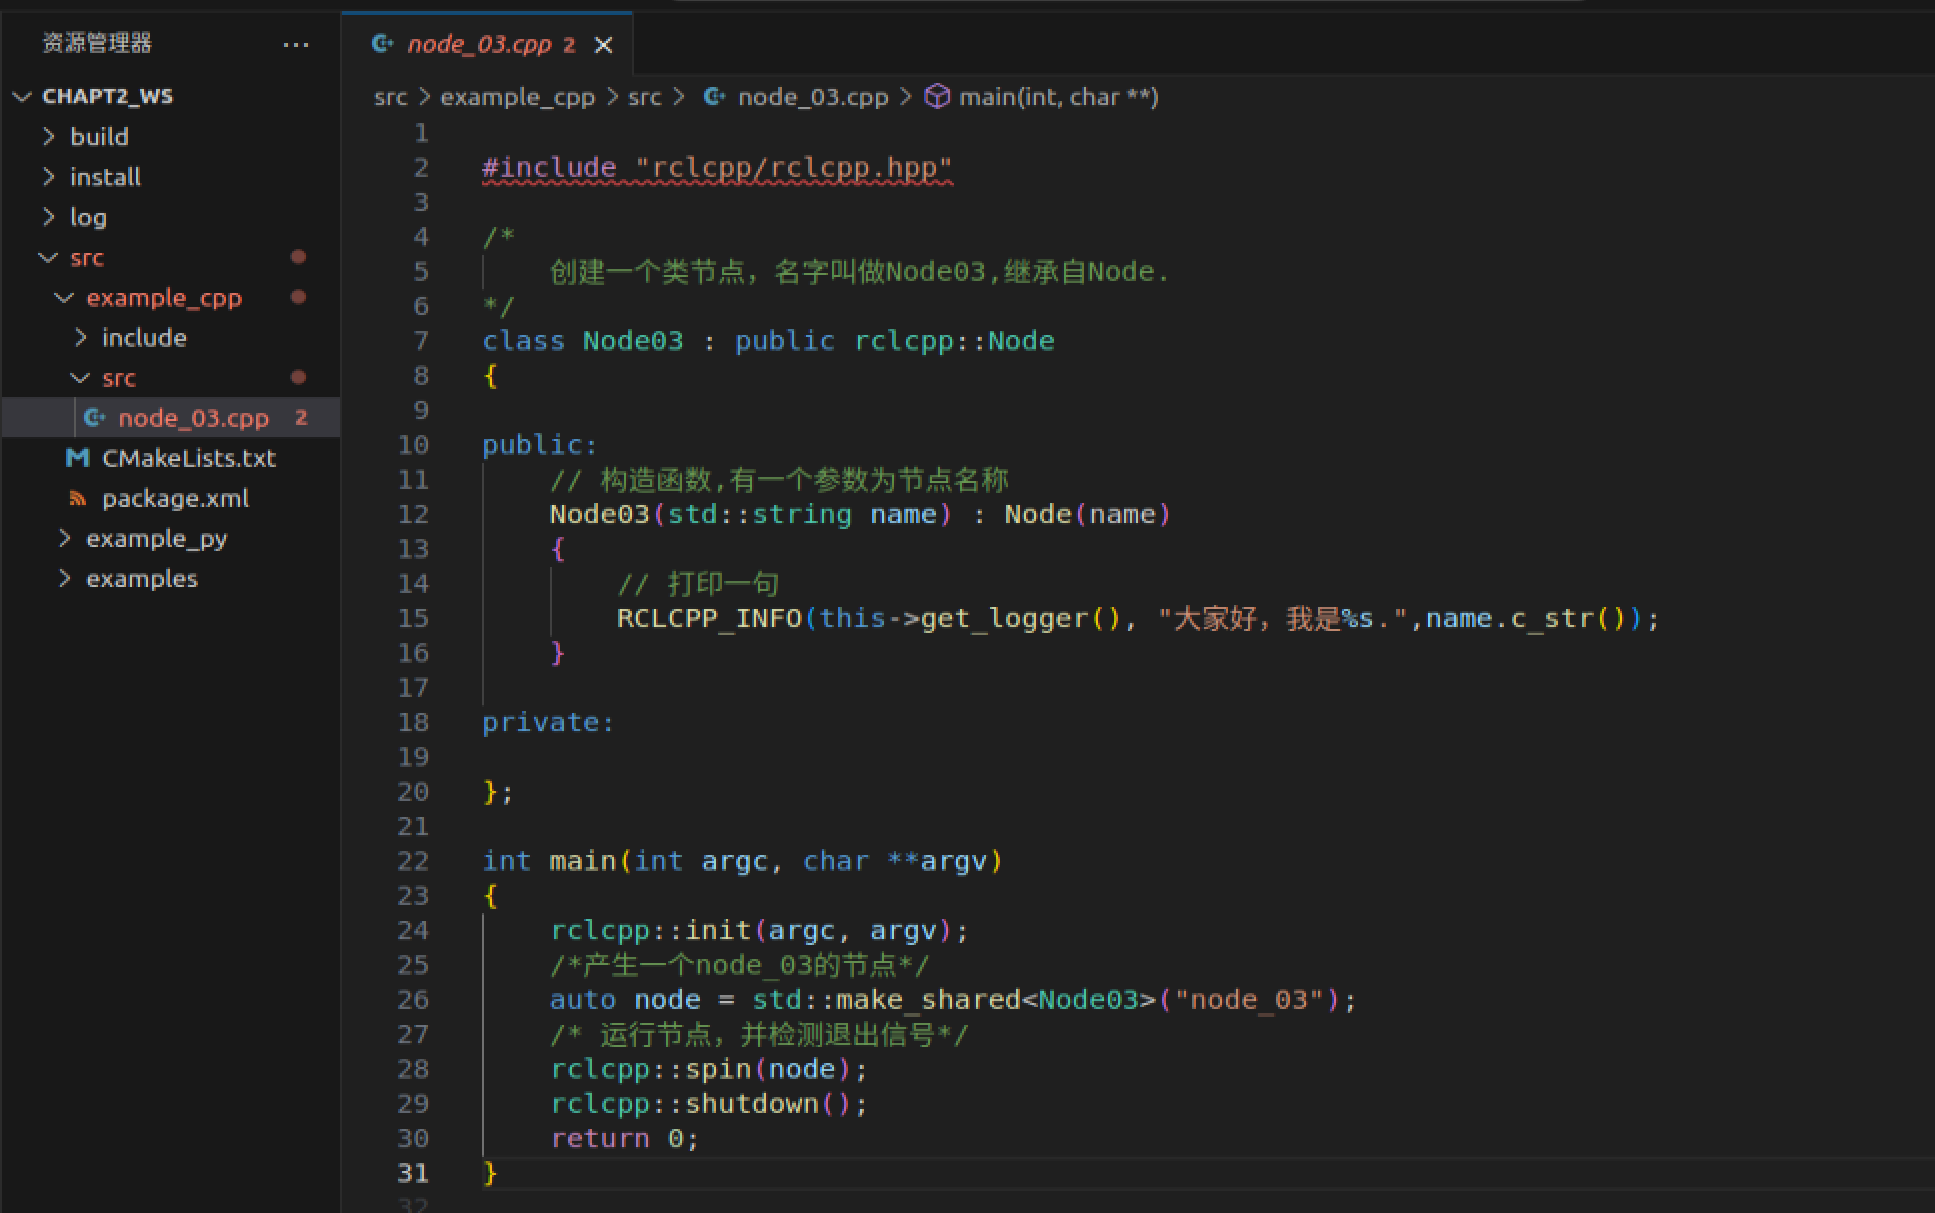The image size is (1935, 1213).
Task: Open CMakeLists.txt from the explorer
Action: 188,458
